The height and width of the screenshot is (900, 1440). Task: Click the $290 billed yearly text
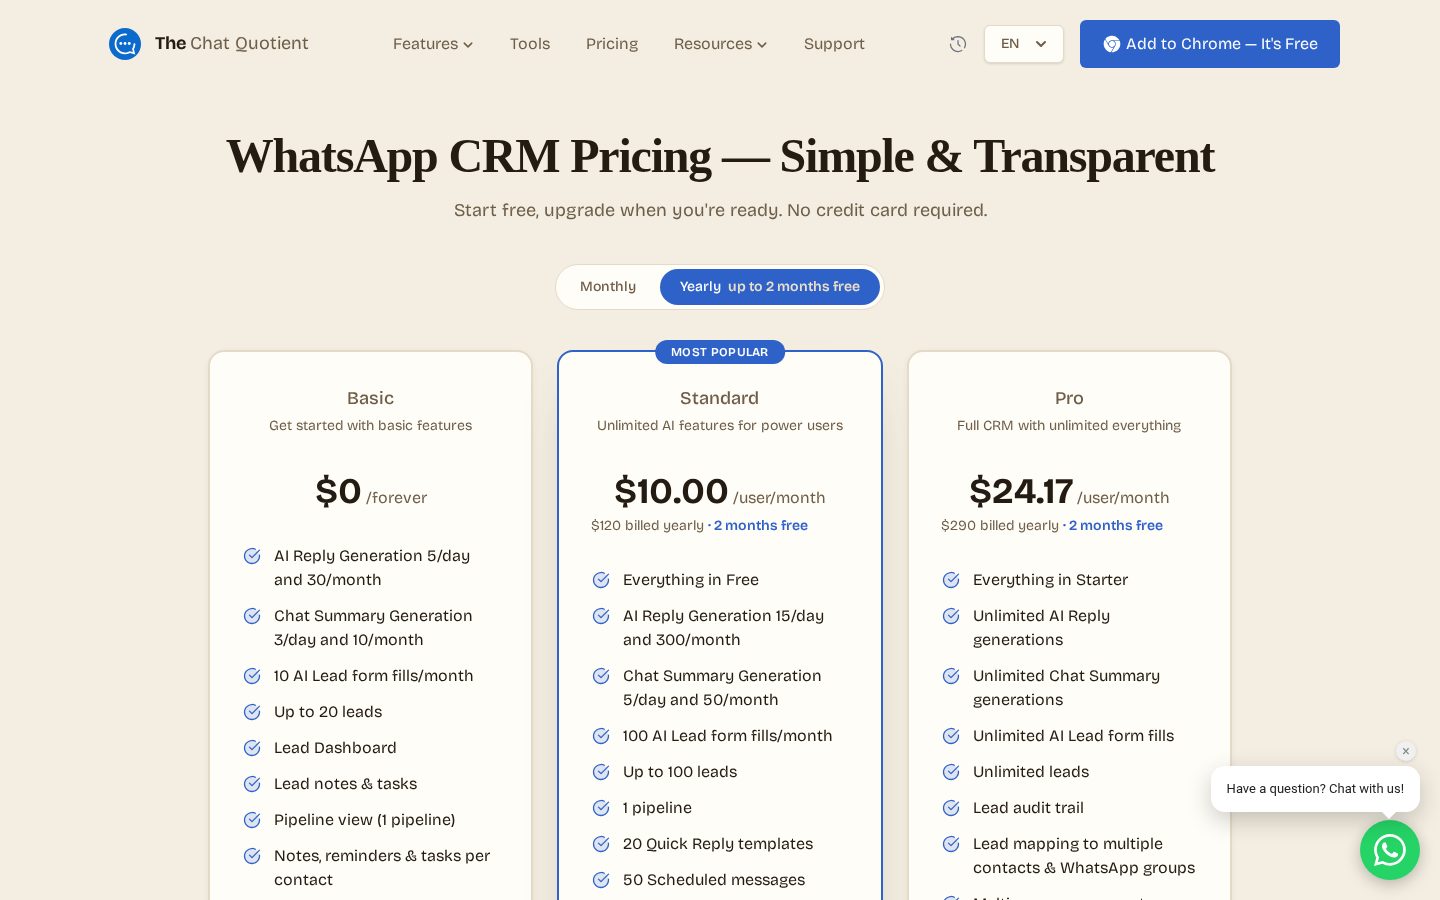(x=999, y=526)
